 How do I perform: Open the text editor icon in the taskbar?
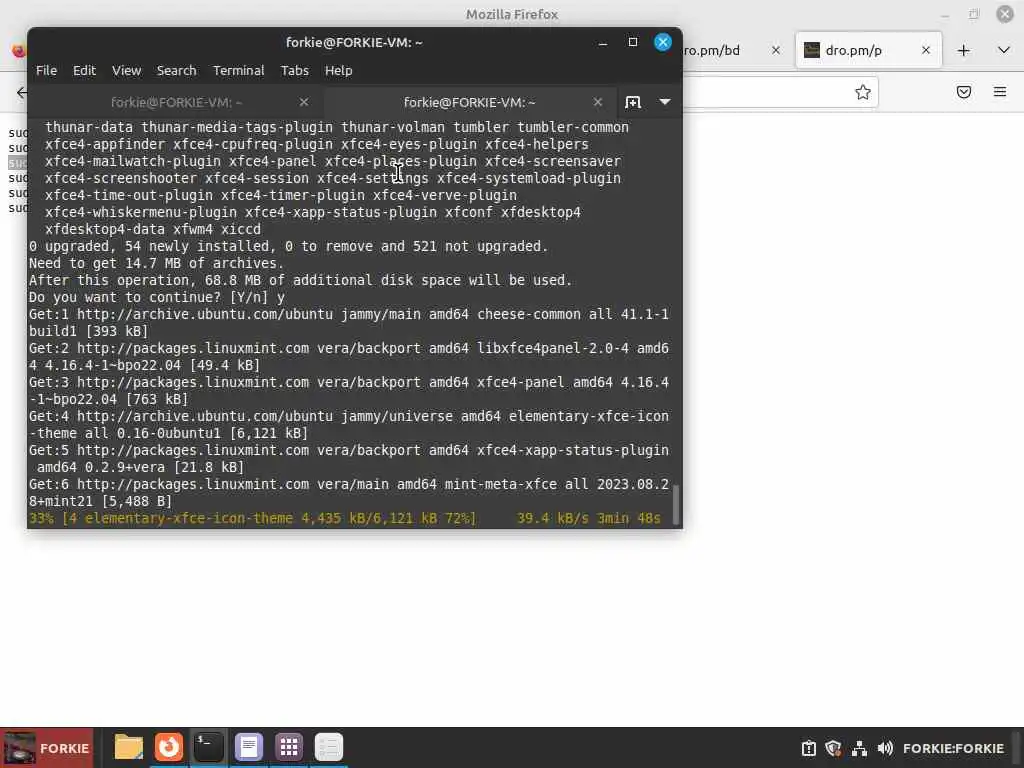[249, 746]
